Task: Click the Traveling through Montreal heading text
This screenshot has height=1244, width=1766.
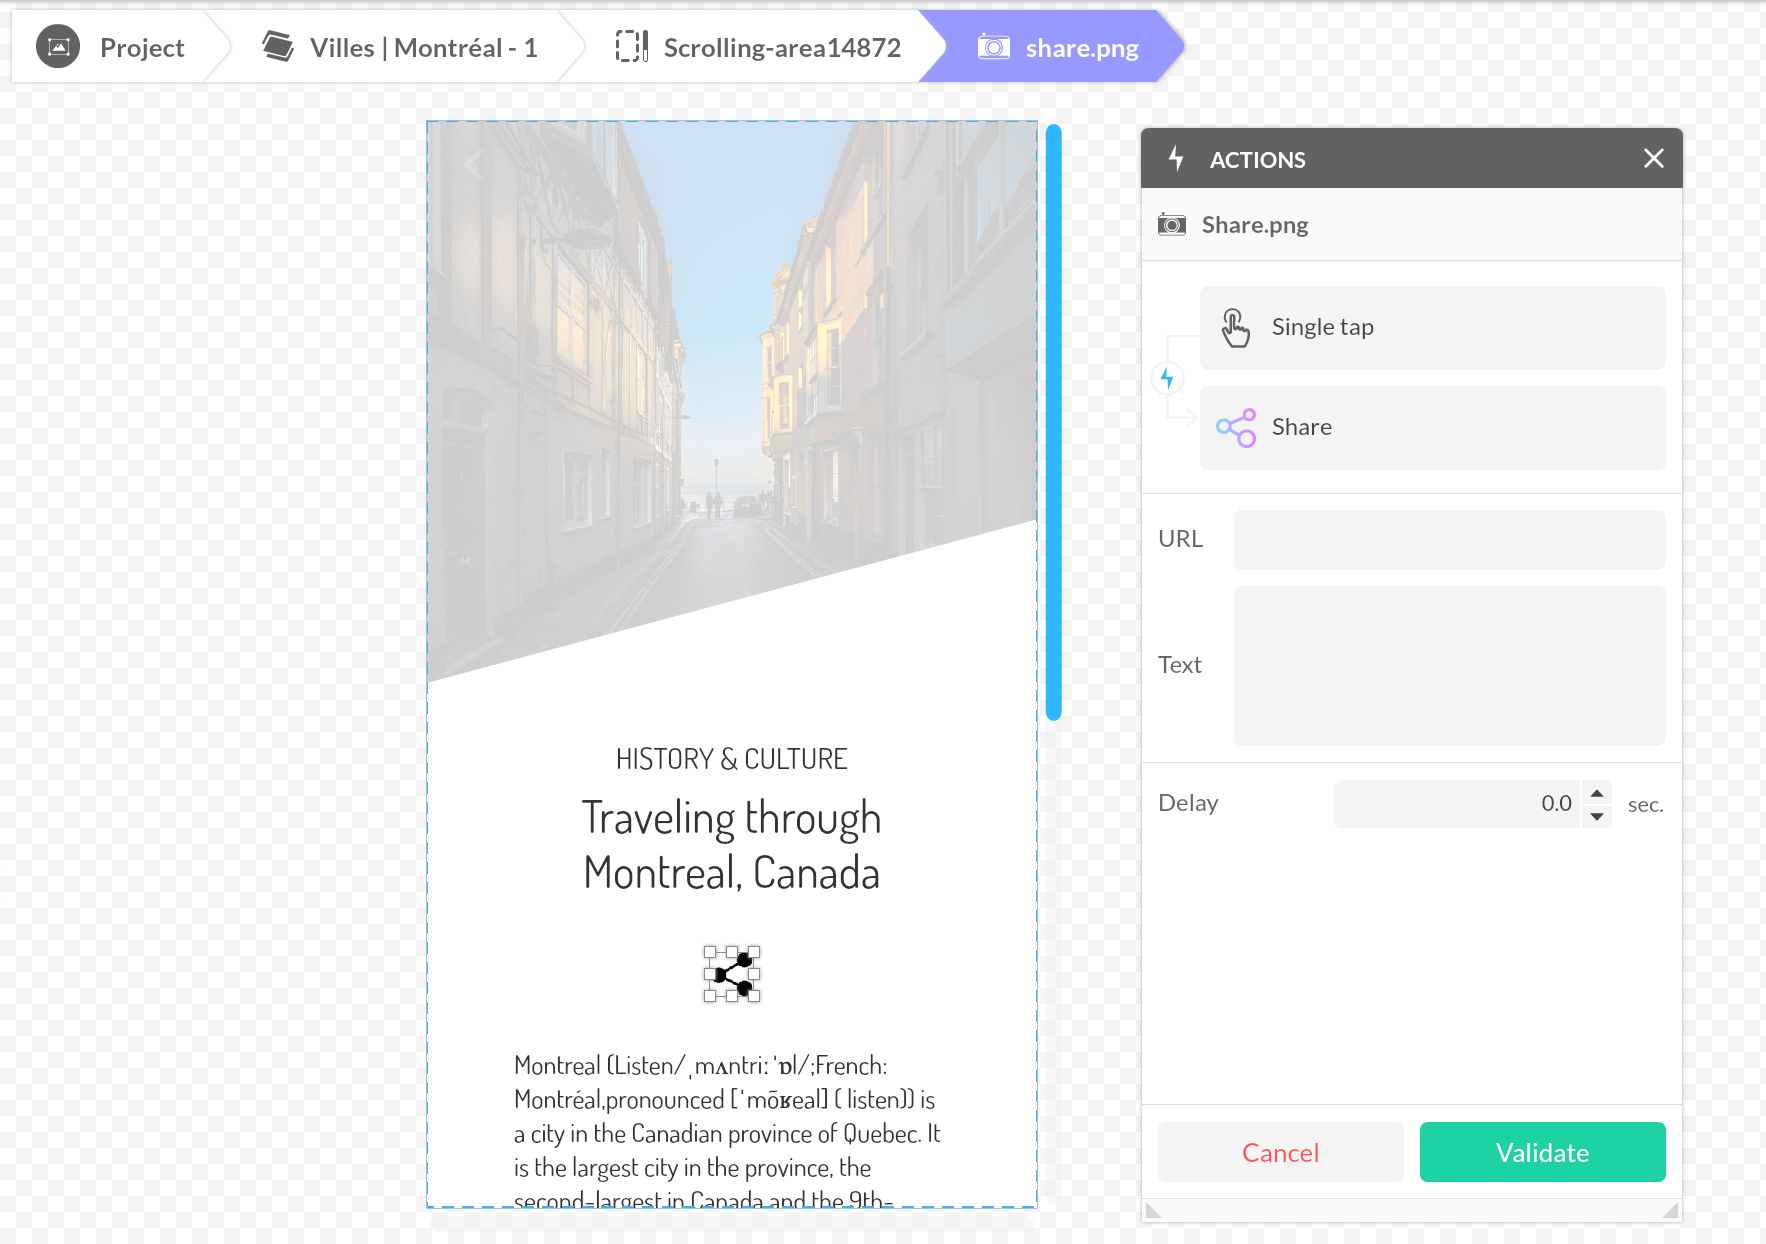Action: click(732, 845)
